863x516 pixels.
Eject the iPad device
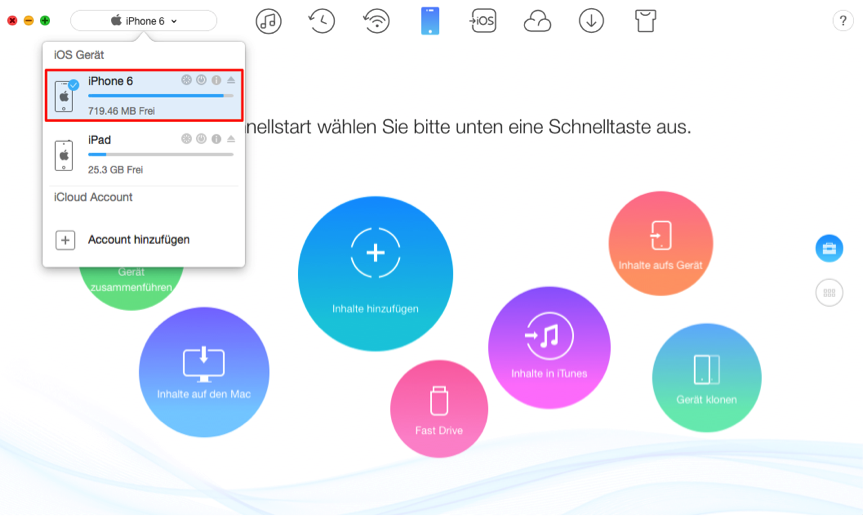point(231,139)
